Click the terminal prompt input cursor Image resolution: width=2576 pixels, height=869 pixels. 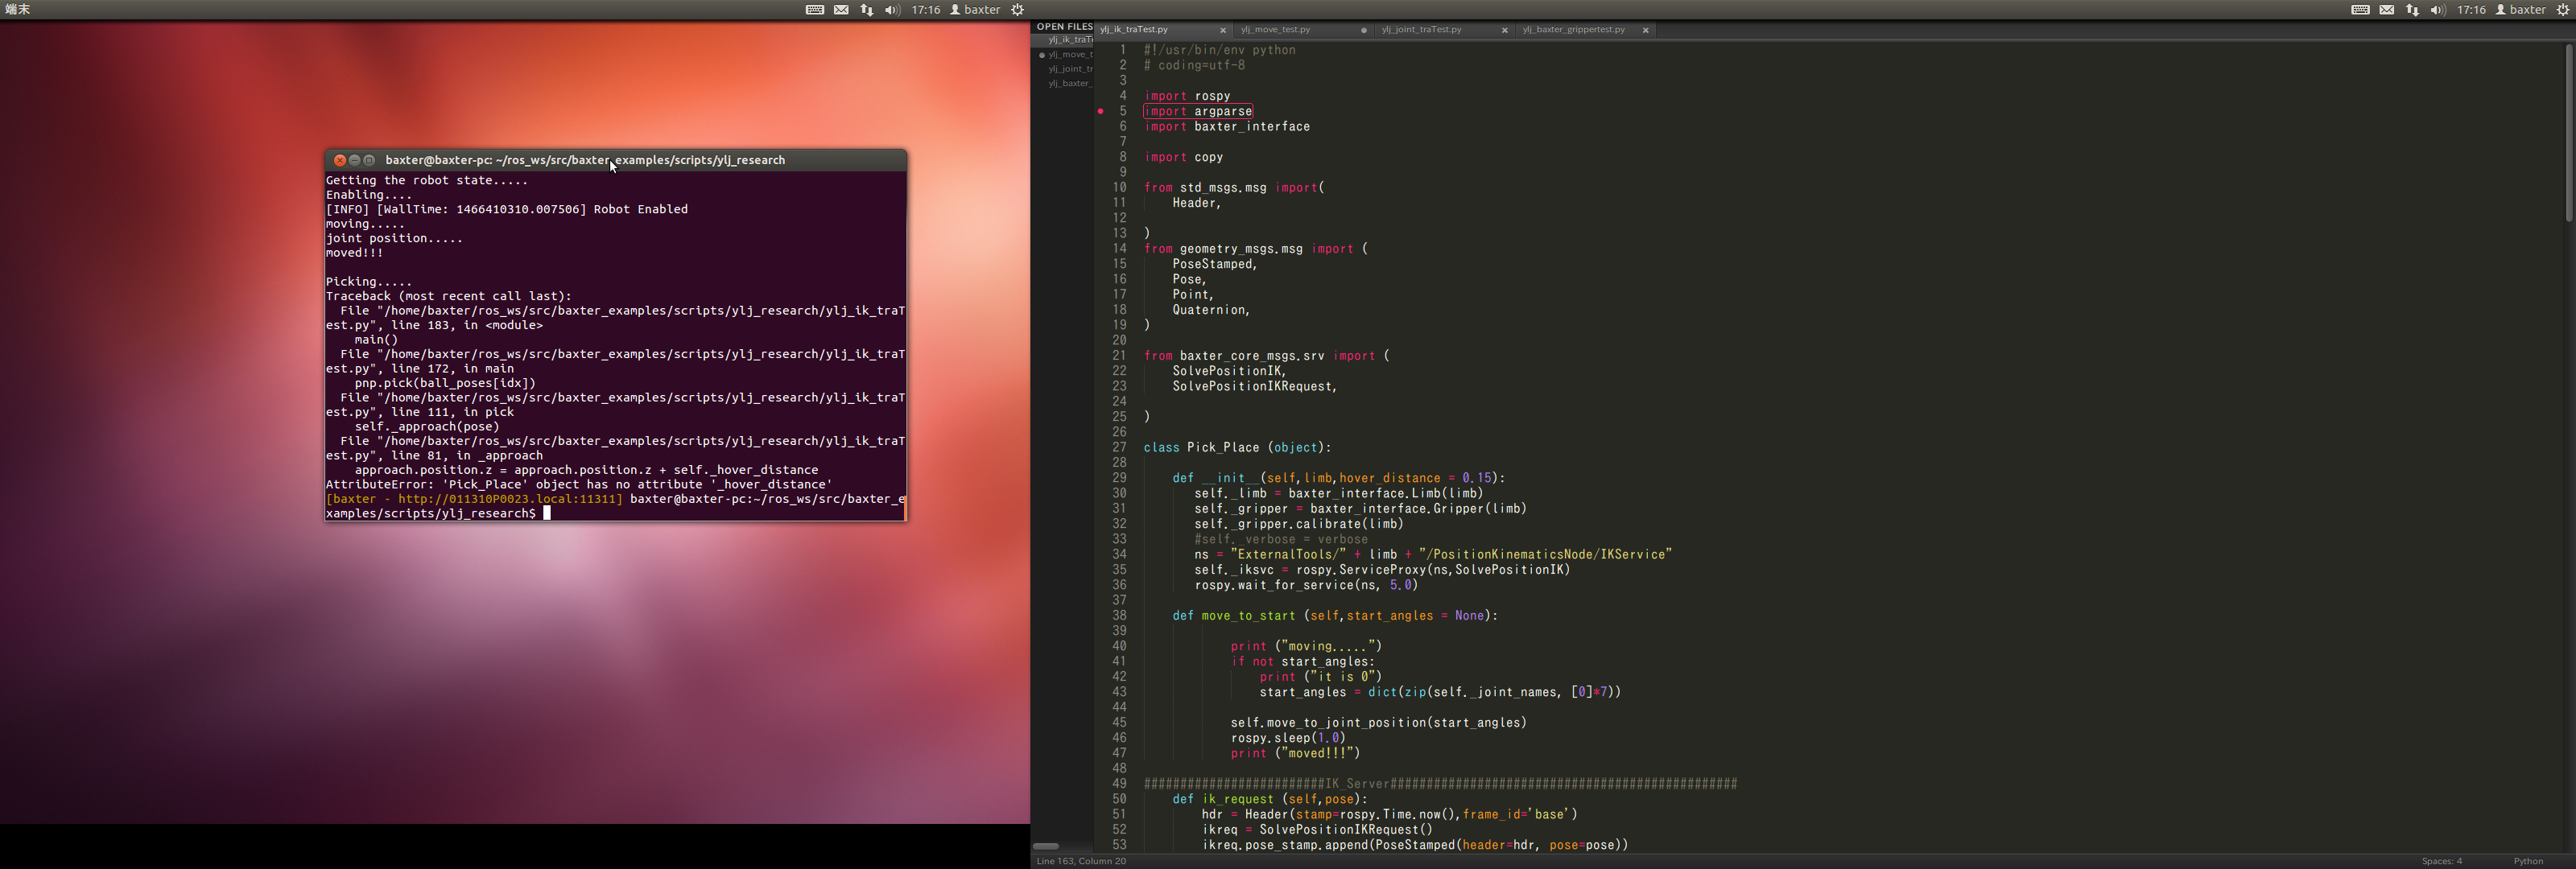547,513
